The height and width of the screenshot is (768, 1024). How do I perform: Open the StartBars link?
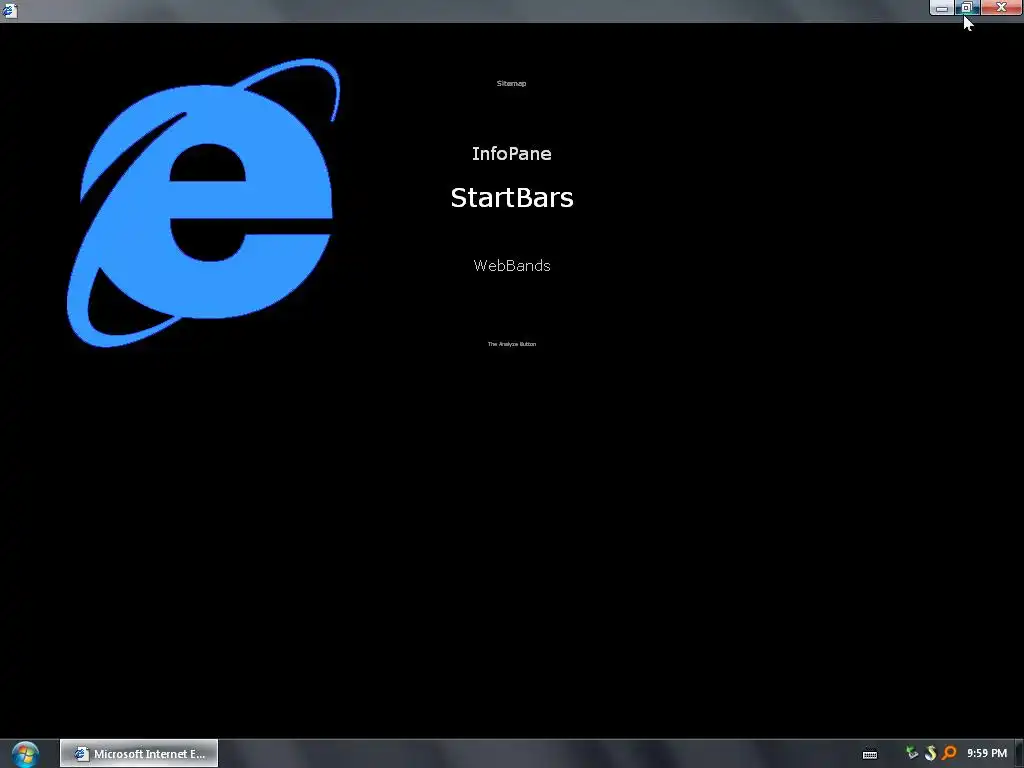[x=512, y=198]
